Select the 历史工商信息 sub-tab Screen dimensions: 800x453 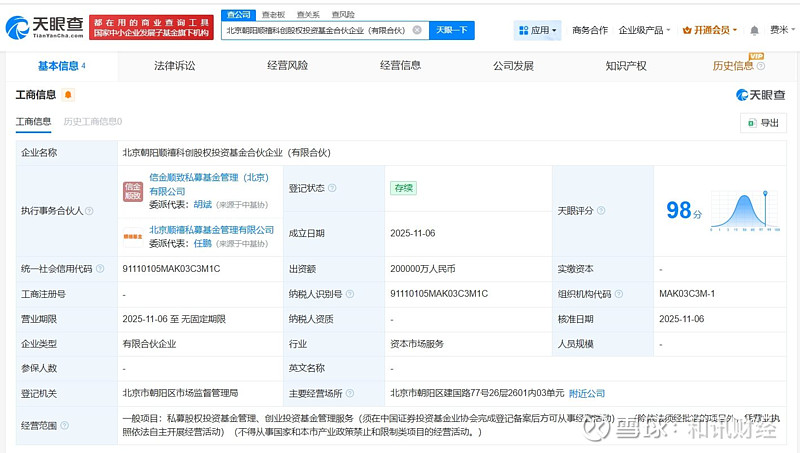tap(92, 122)
